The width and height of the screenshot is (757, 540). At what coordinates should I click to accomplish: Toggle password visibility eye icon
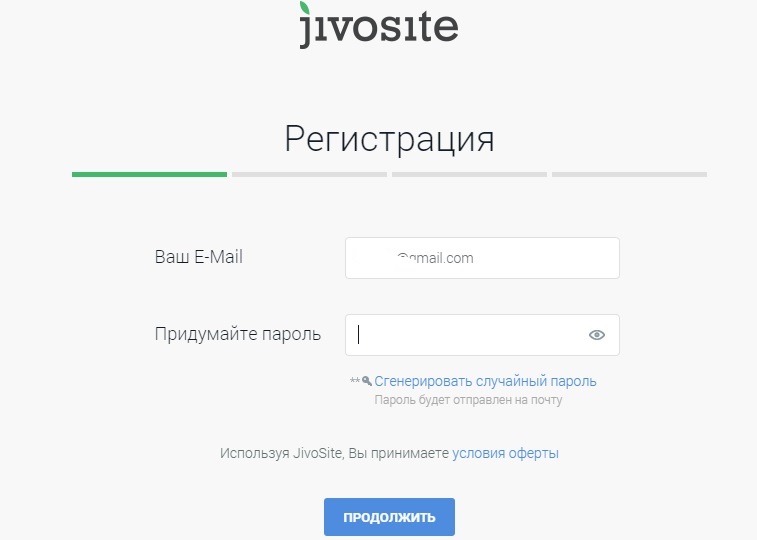click(597, 335)
